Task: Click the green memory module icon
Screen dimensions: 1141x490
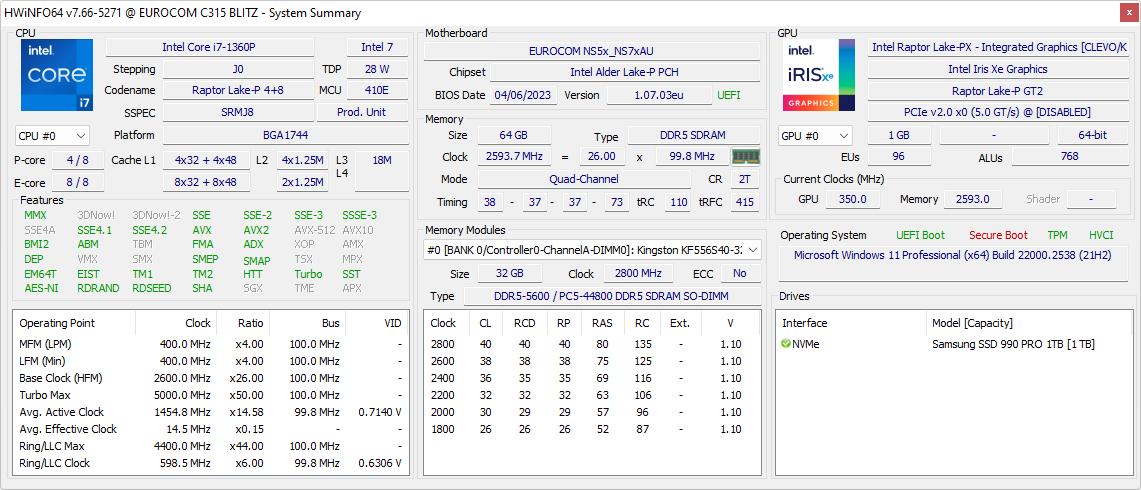Action: 745,157
